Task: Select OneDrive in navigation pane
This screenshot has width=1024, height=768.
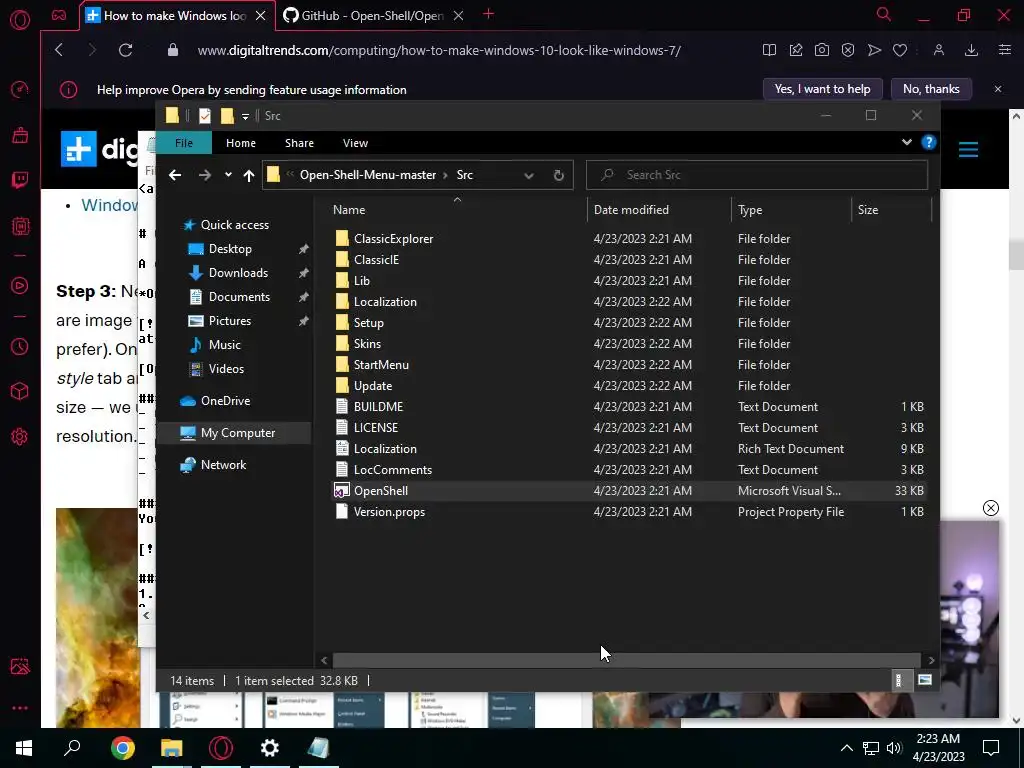Action: 225,401
